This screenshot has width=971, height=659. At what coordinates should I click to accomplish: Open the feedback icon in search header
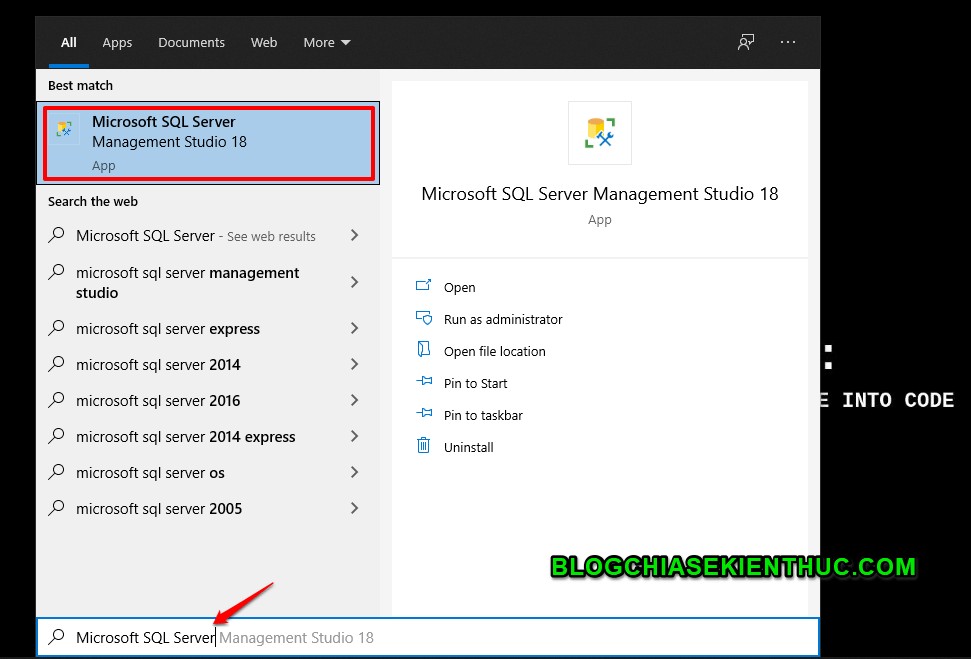tap(746, 42)
